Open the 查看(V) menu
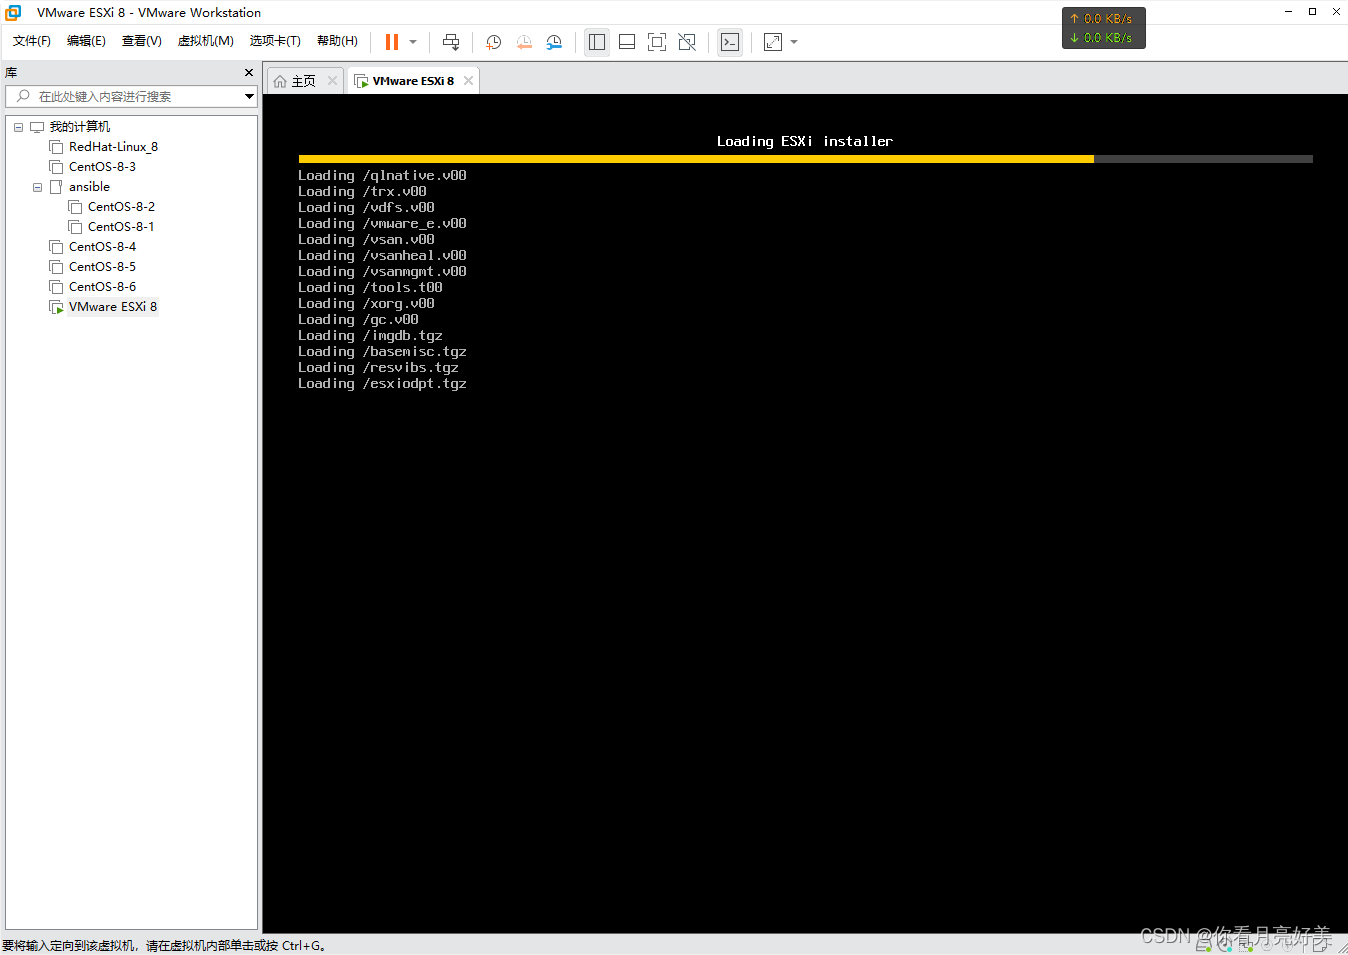This screenshot has width=1348, height=955. [142, 41]
